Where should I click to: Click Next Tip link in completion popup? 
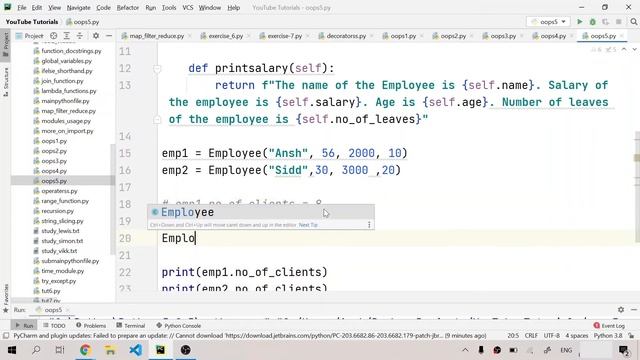(308, 225)
